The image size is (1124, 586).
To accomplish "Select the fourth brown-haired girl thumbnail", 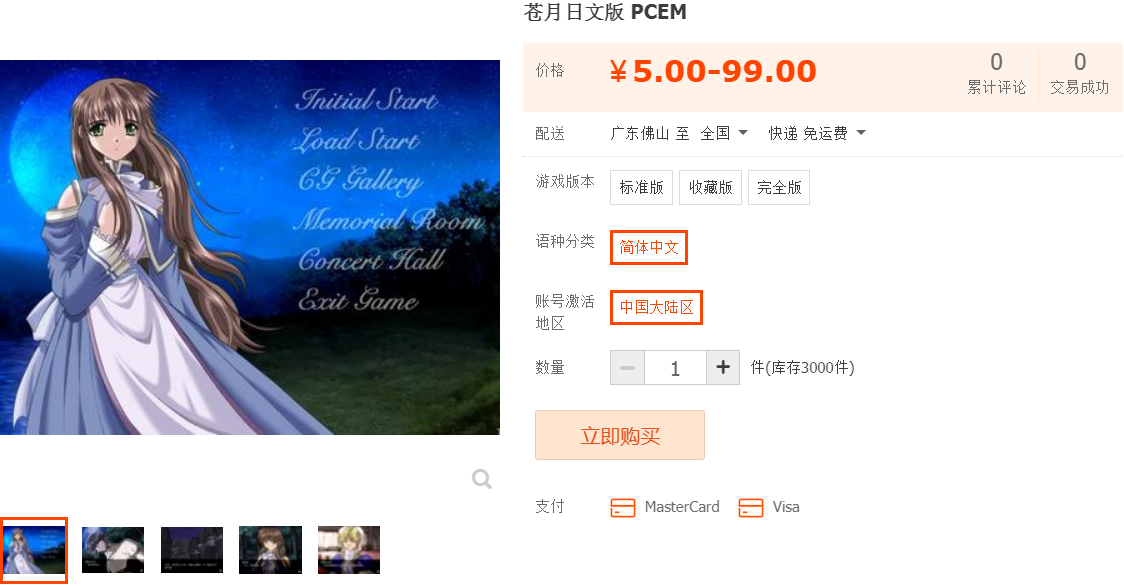I will coord(270,550).
